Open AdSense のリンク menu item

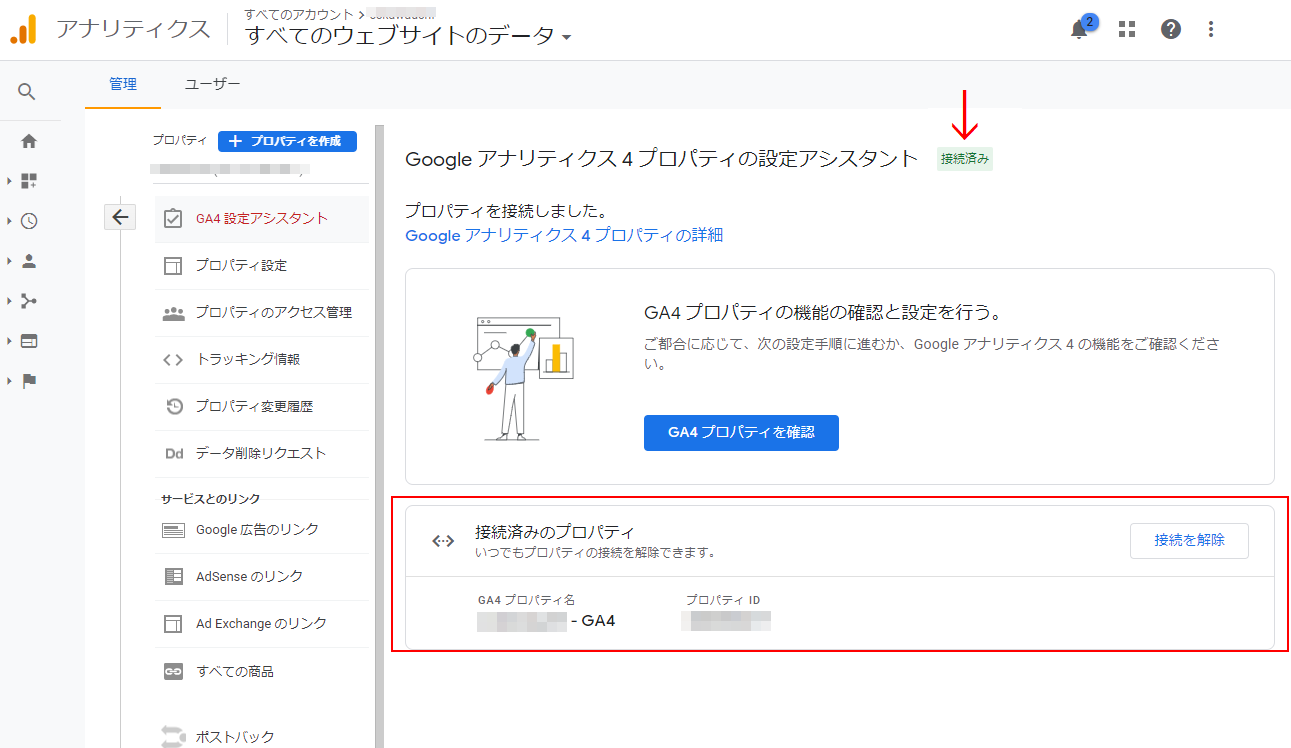[x=262, y=576]
